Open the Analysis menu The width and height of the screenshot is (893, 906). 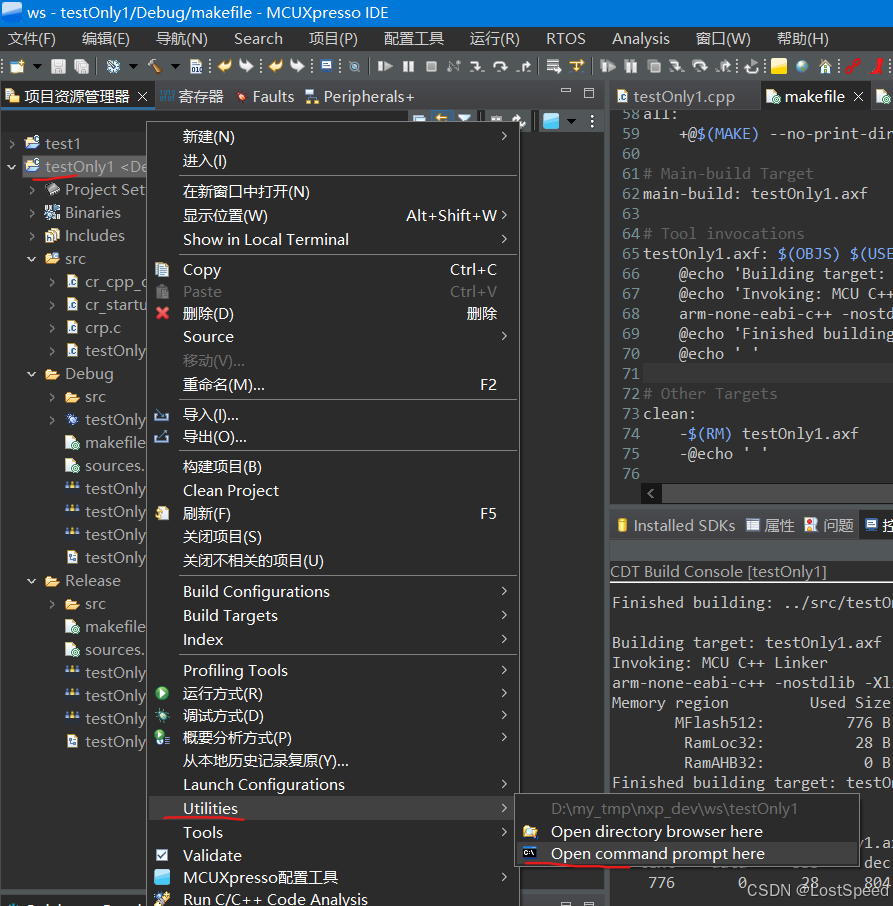click(641, 39)
